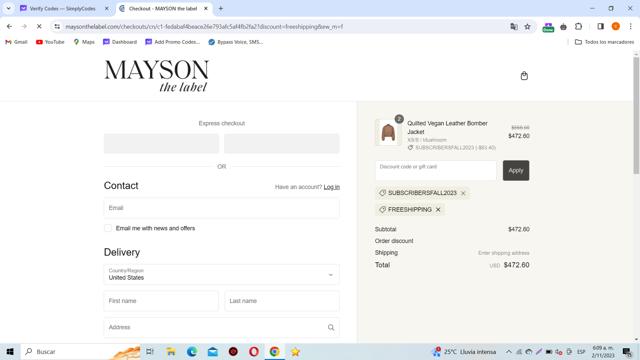The image size is (640, 360).
Task: Open the Opera browser taskbar icon
Action: click(254, 351)
